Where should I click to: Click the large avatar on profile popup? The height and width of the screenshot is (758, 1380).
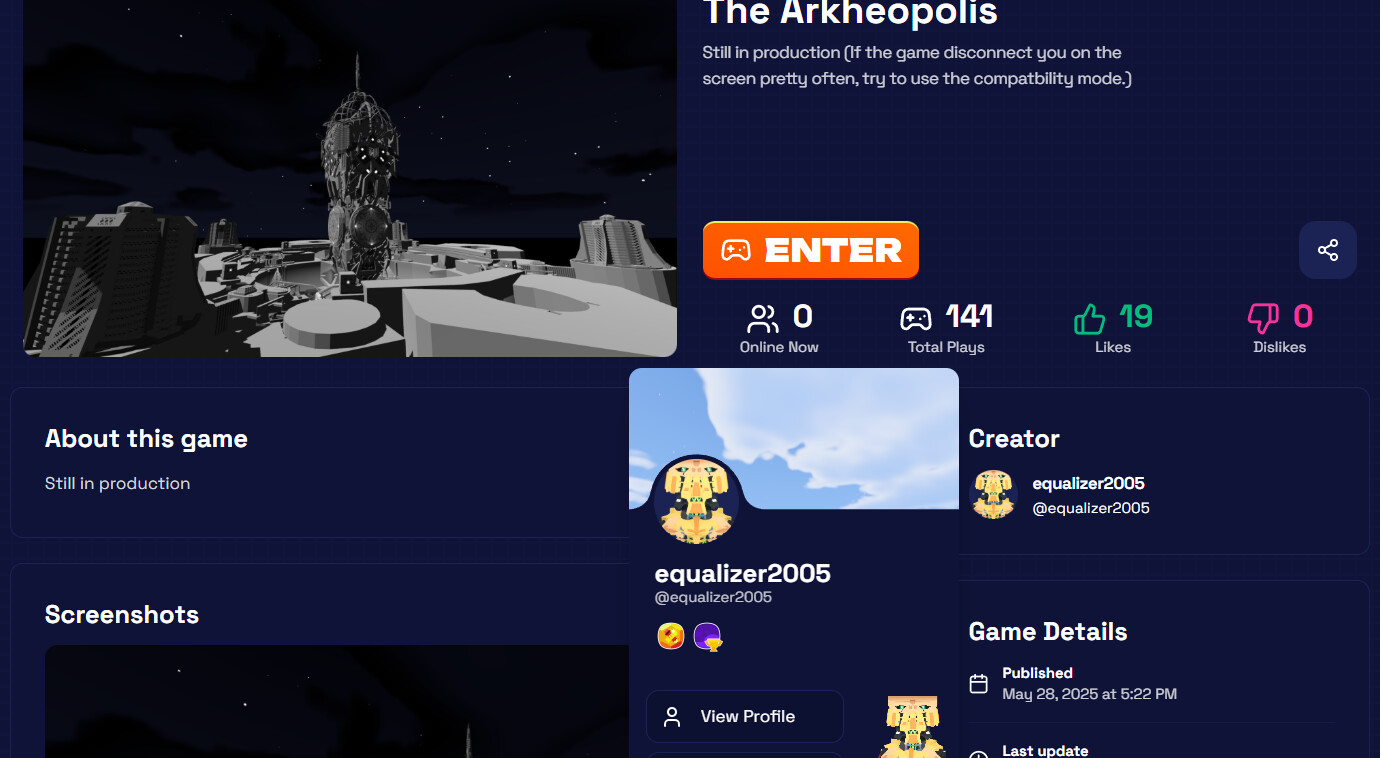click(x=696, y=500)
